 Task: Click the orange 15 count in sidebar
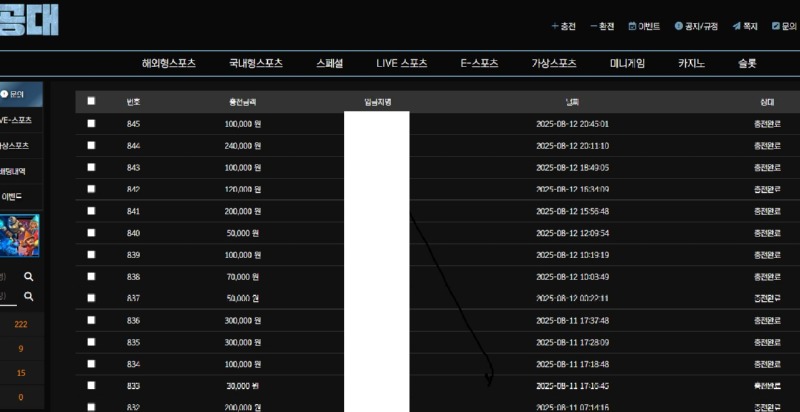(21, 373)
